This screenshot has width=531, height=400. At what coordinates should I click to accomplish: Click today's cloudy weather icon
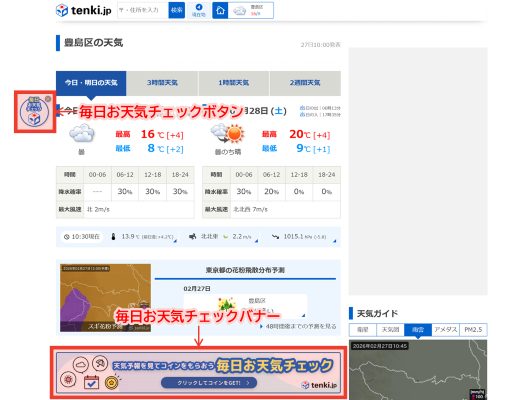pos(82,133)
